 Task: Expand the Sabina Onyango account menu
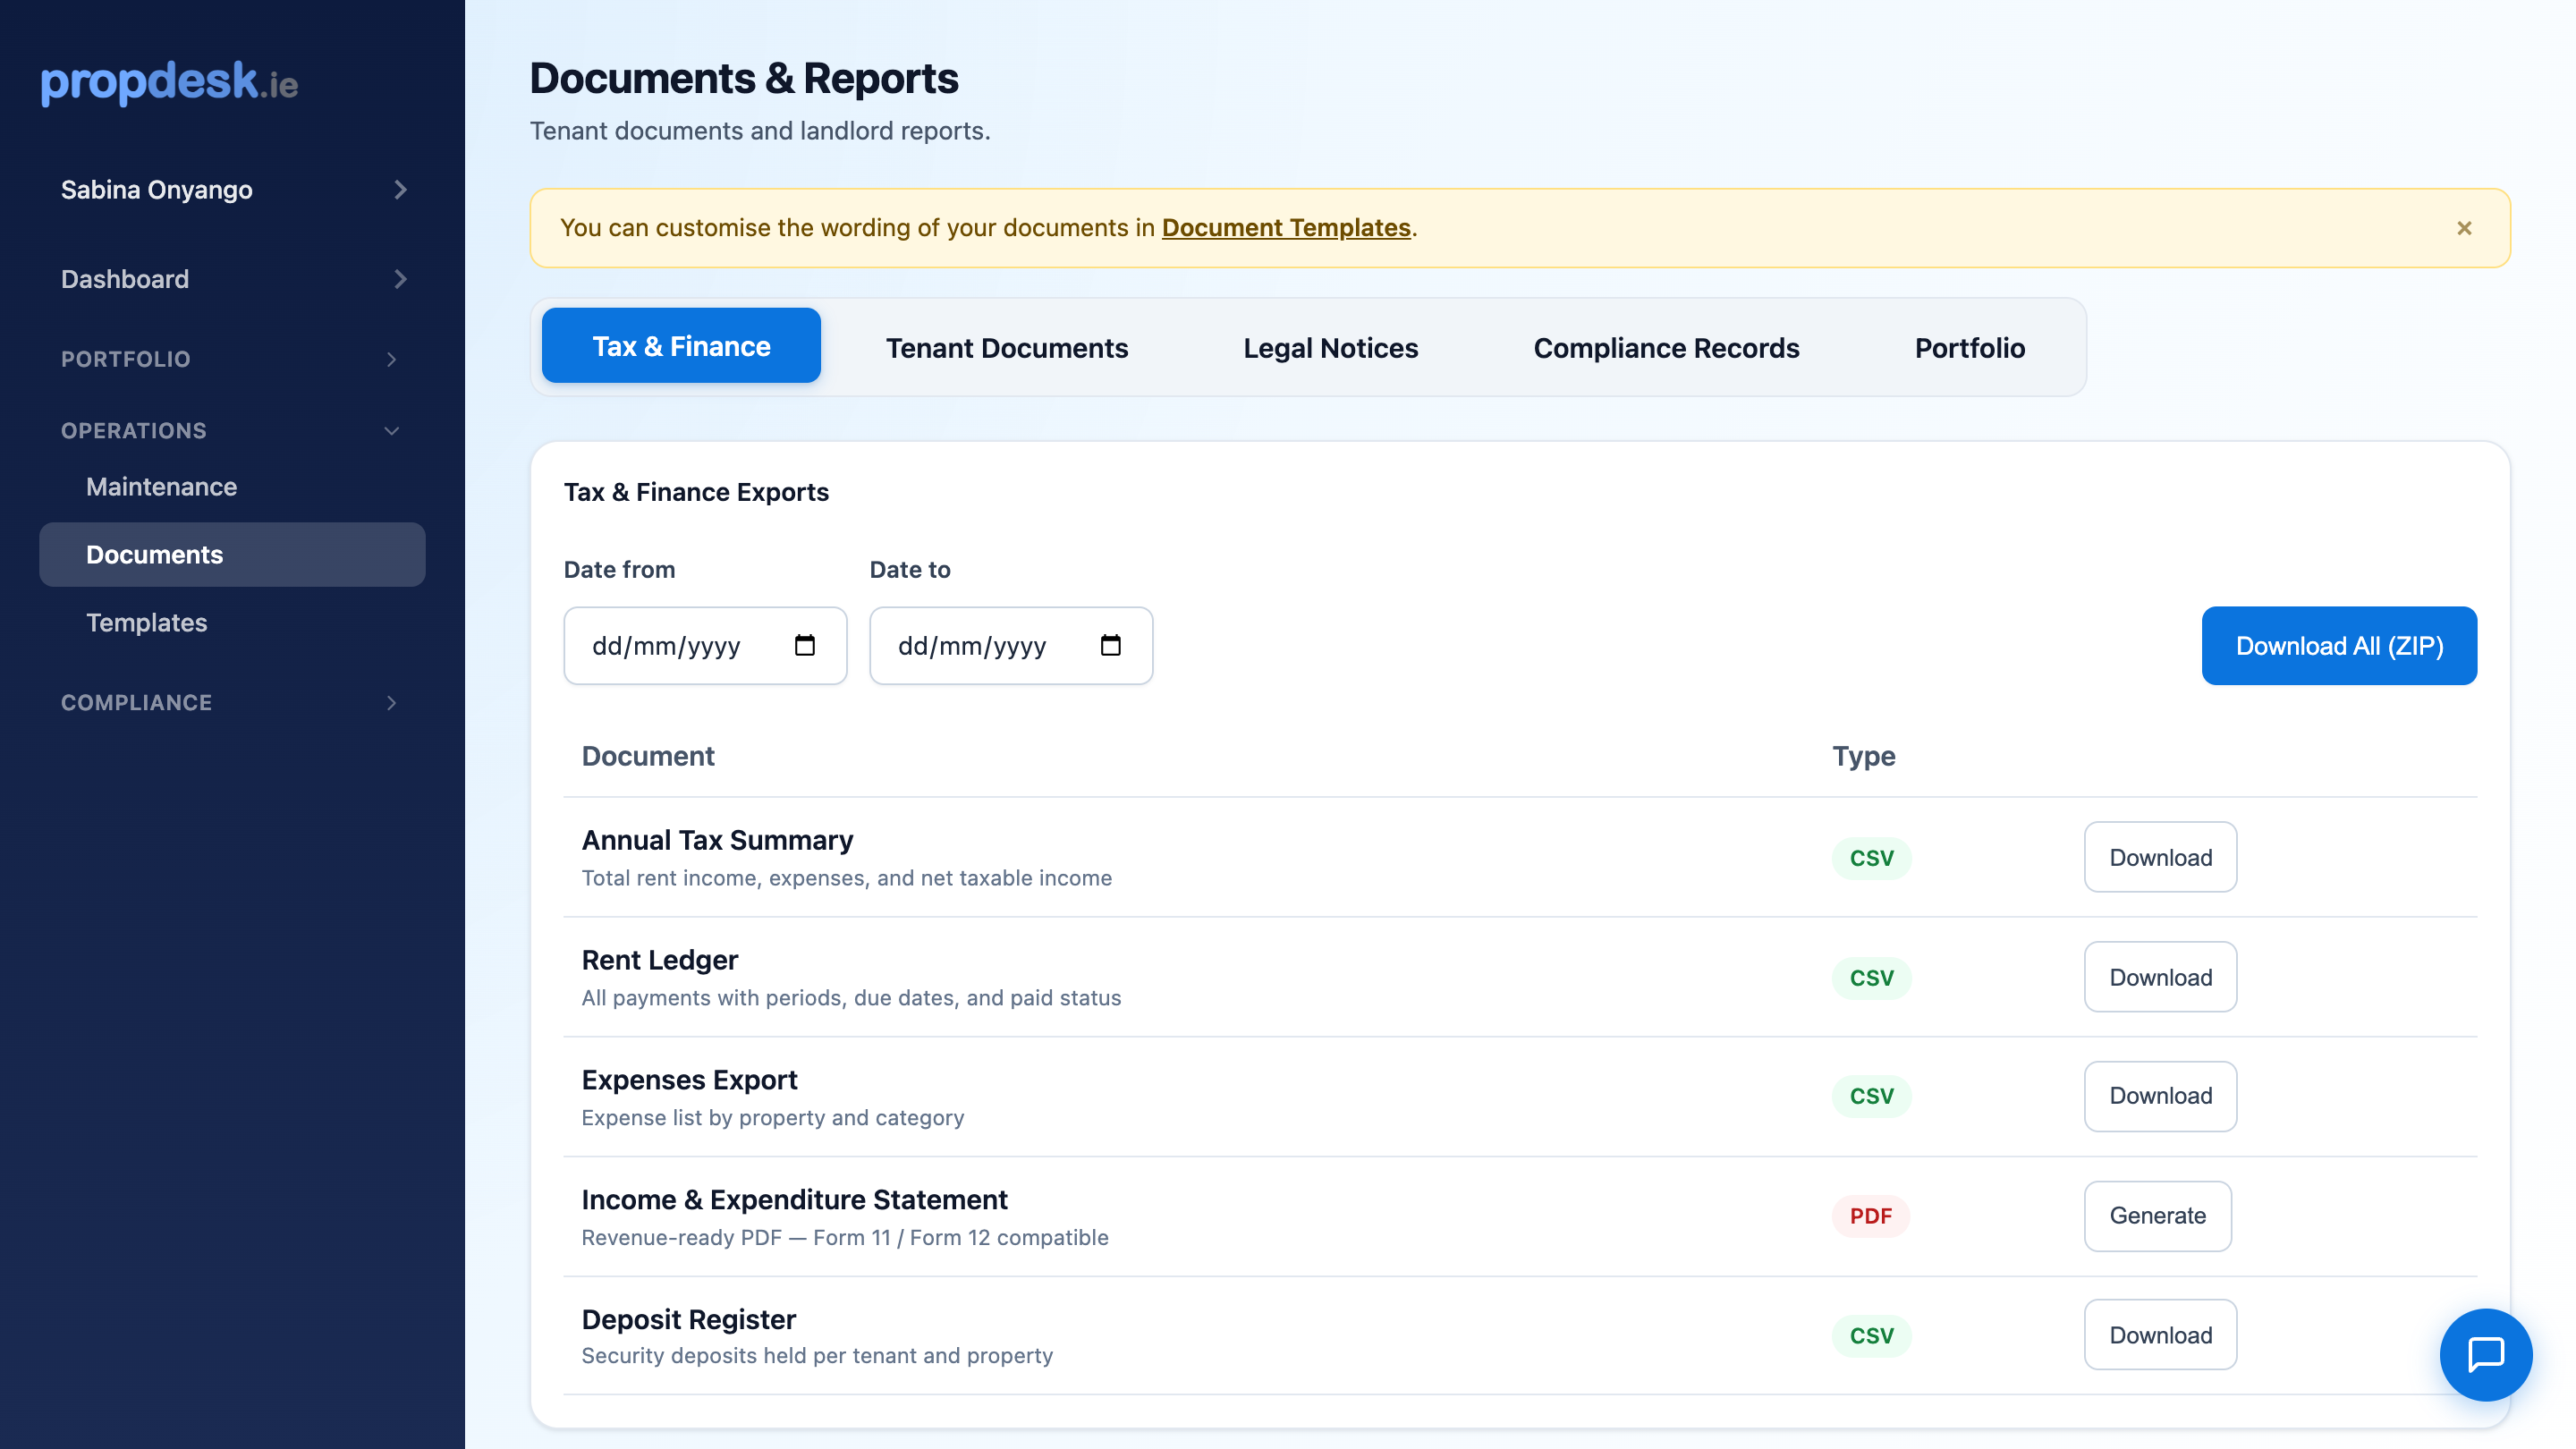[232, 190]
